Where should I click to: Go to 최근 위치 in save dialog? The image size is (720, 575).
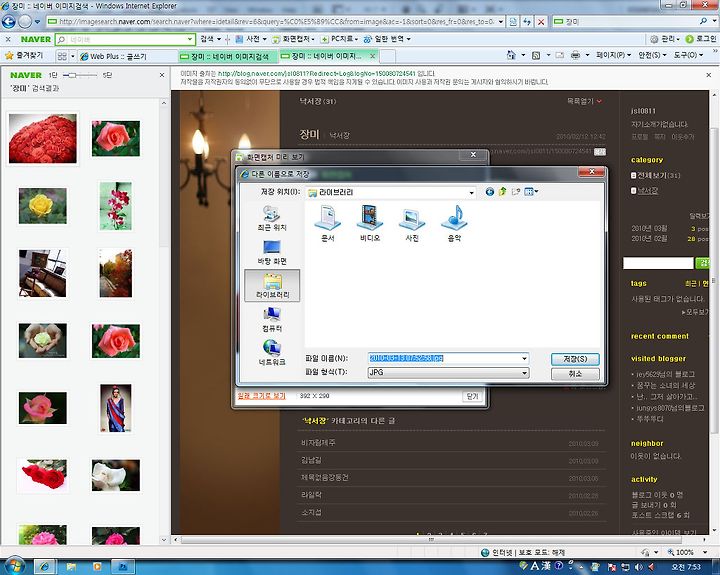tap(272, 218)
